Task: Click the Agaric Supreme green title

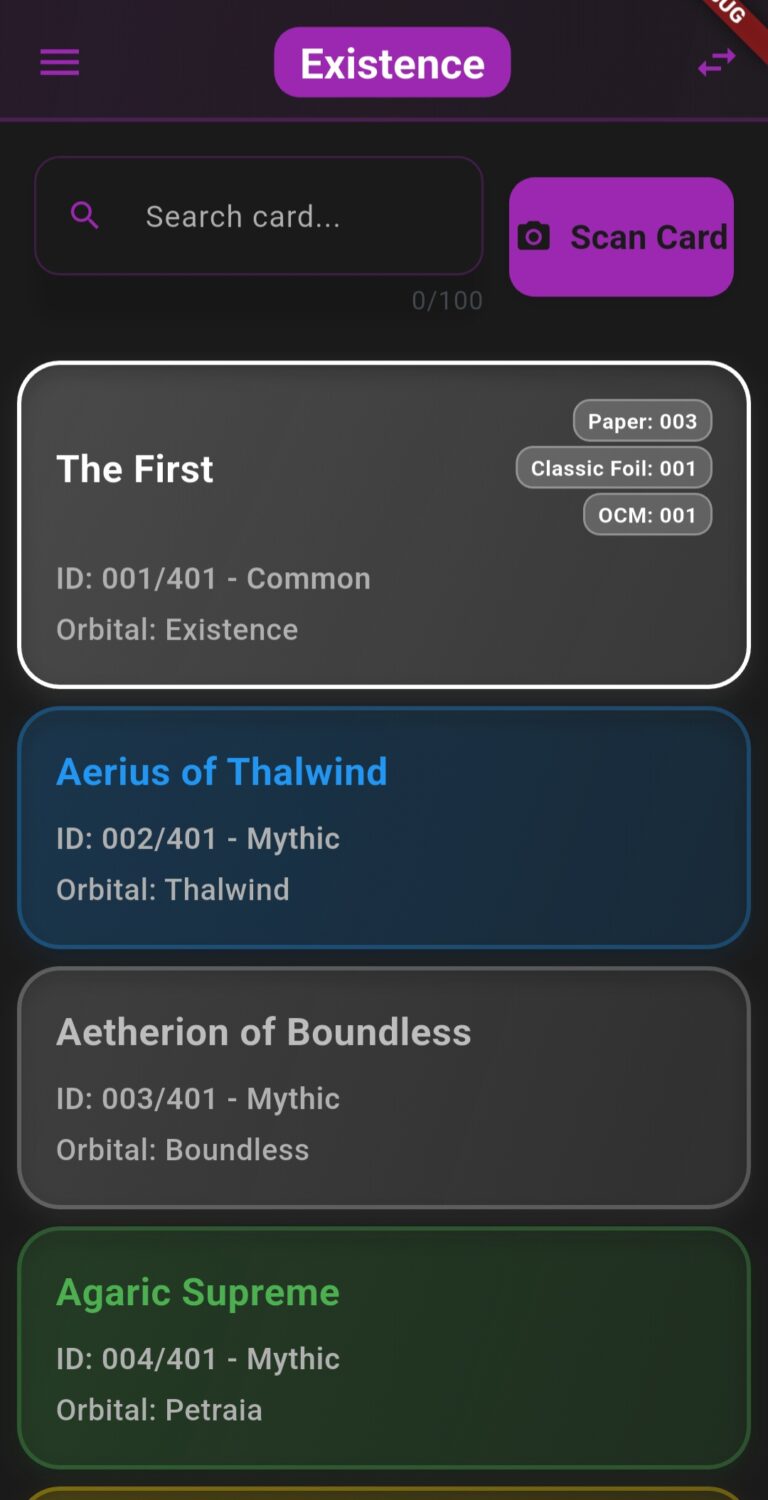Action: 198,1292
